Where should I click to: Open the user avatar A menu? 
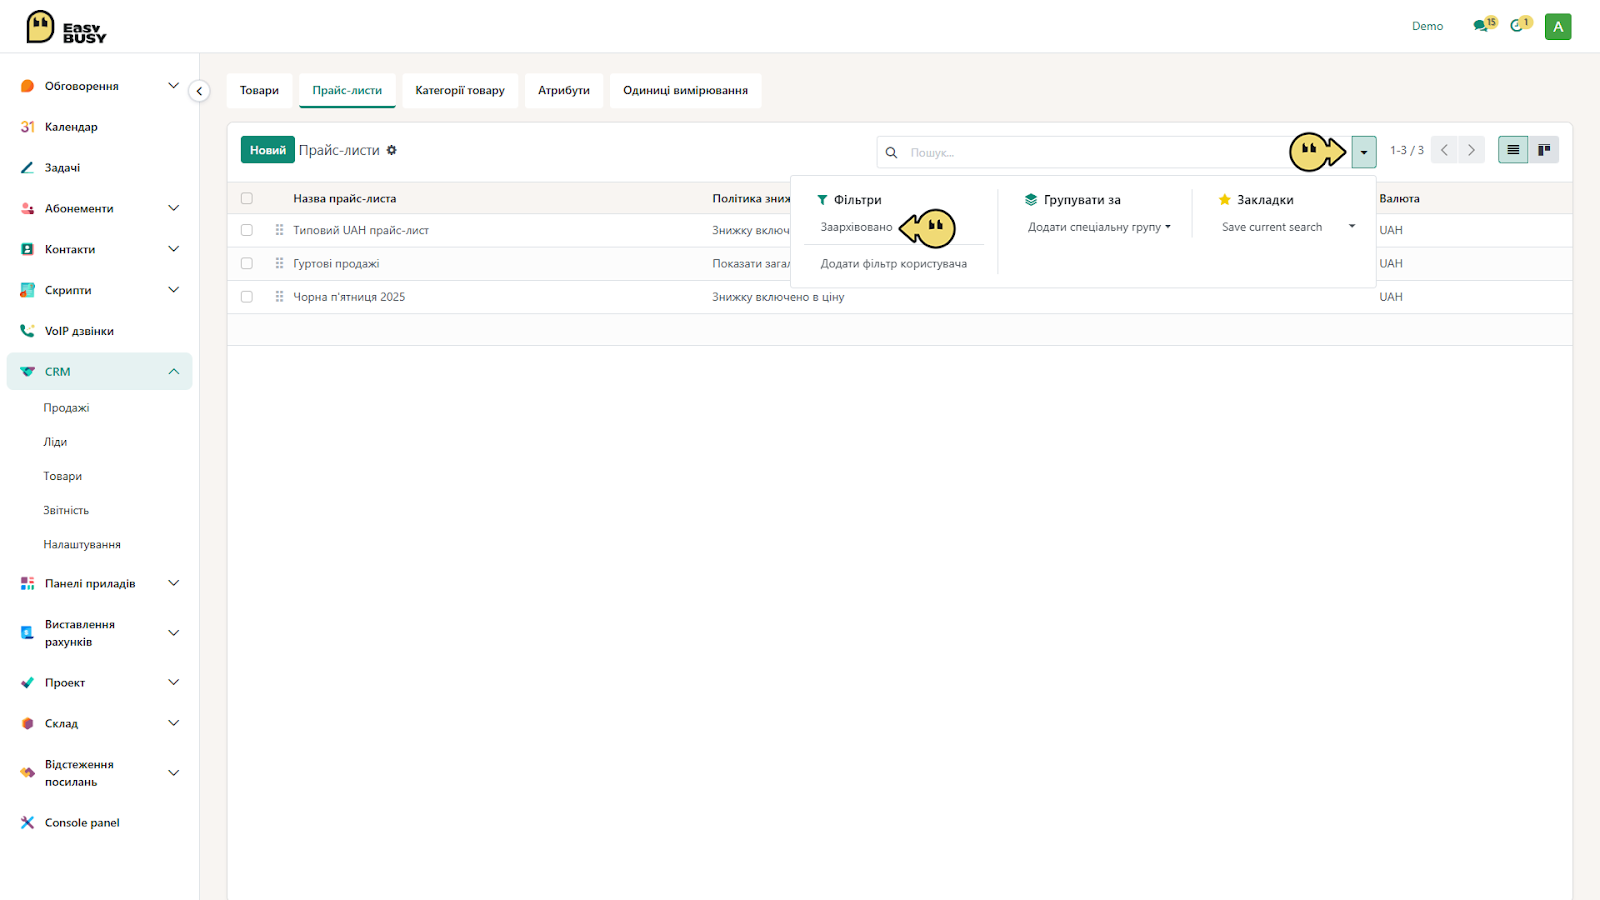click(1558, 27)
